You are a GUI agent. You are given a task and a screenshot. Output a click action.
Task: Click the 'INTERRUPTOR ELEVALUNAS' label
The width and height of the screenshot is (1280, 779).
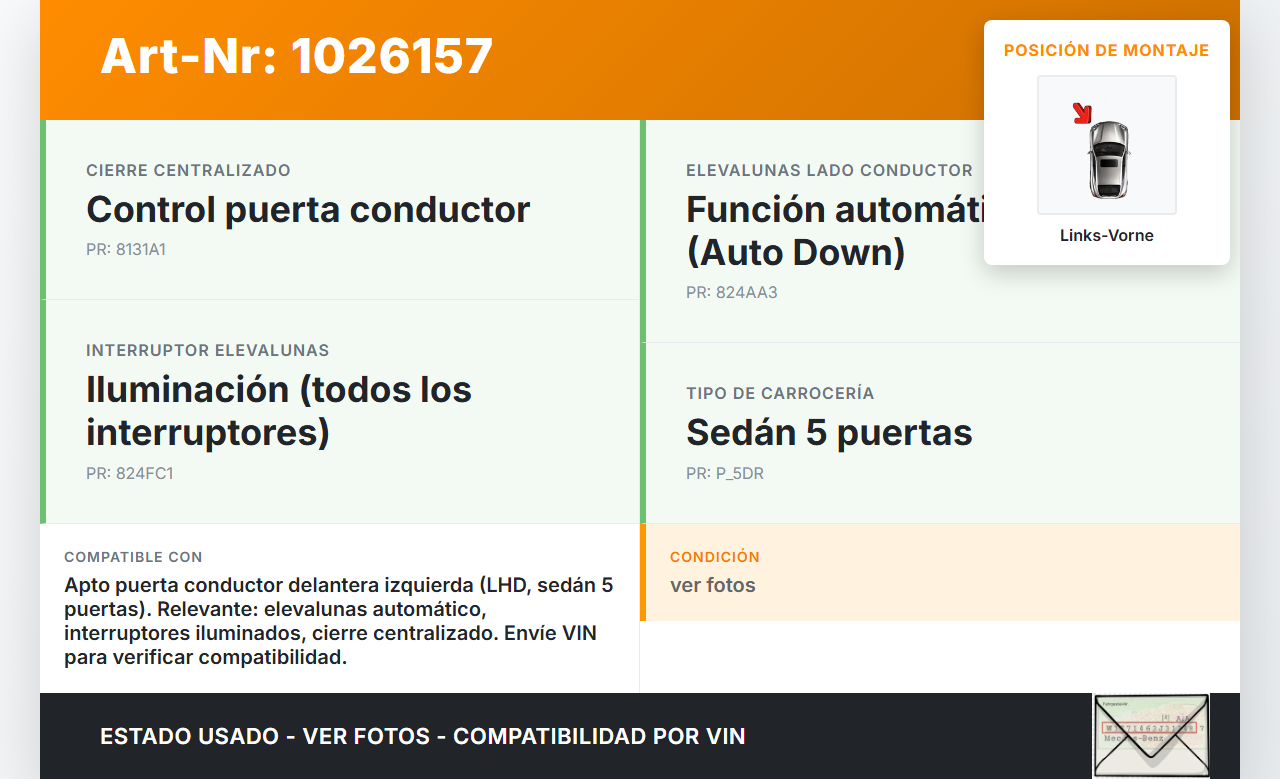208,351
